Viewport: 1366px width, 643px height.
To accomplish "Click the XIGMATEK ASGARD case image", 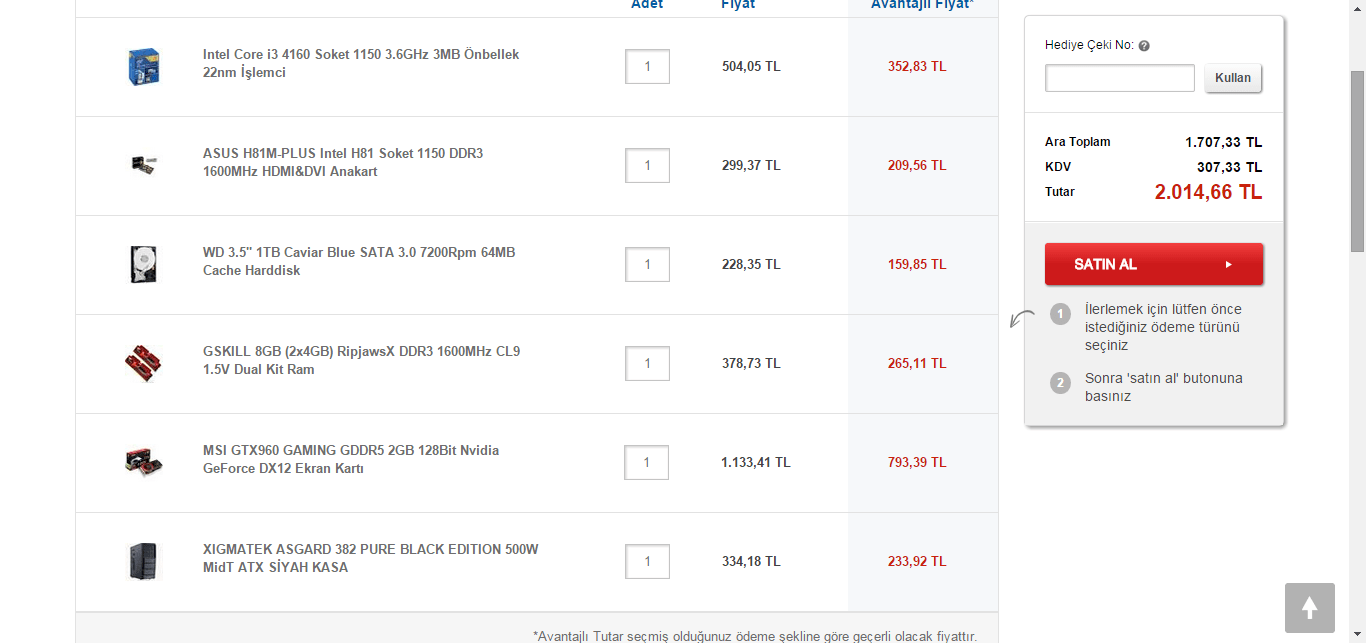I will click(x=141, y=561).
